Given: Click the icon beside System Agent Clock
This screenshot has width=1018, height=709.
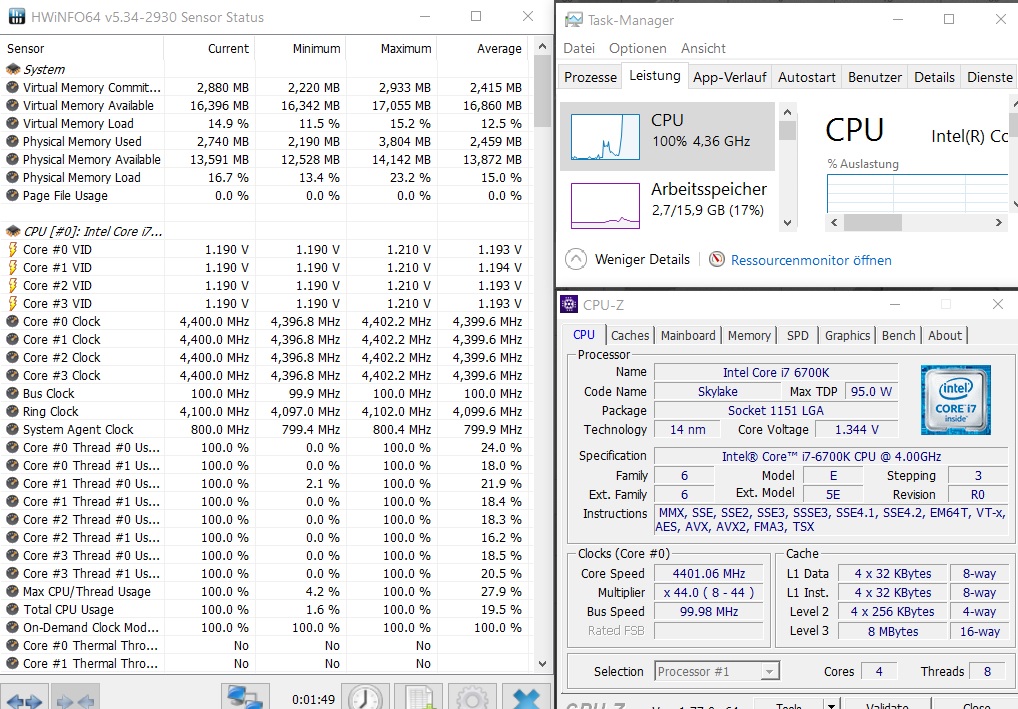Looking at the screenshot, I should coord(12,430).
